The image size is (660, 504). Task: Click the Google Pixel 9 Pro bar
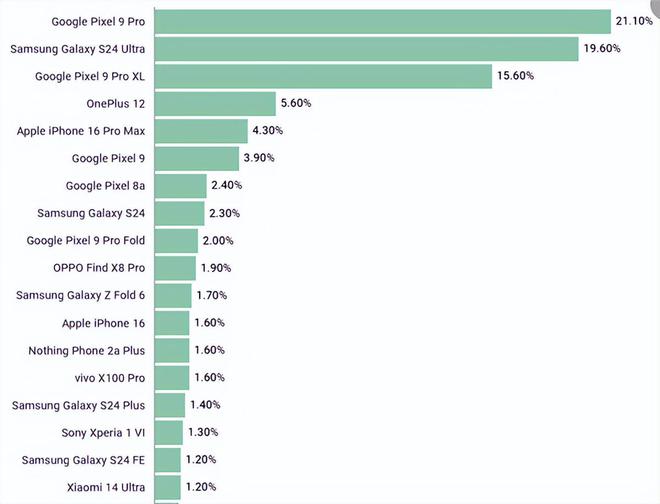383,21
